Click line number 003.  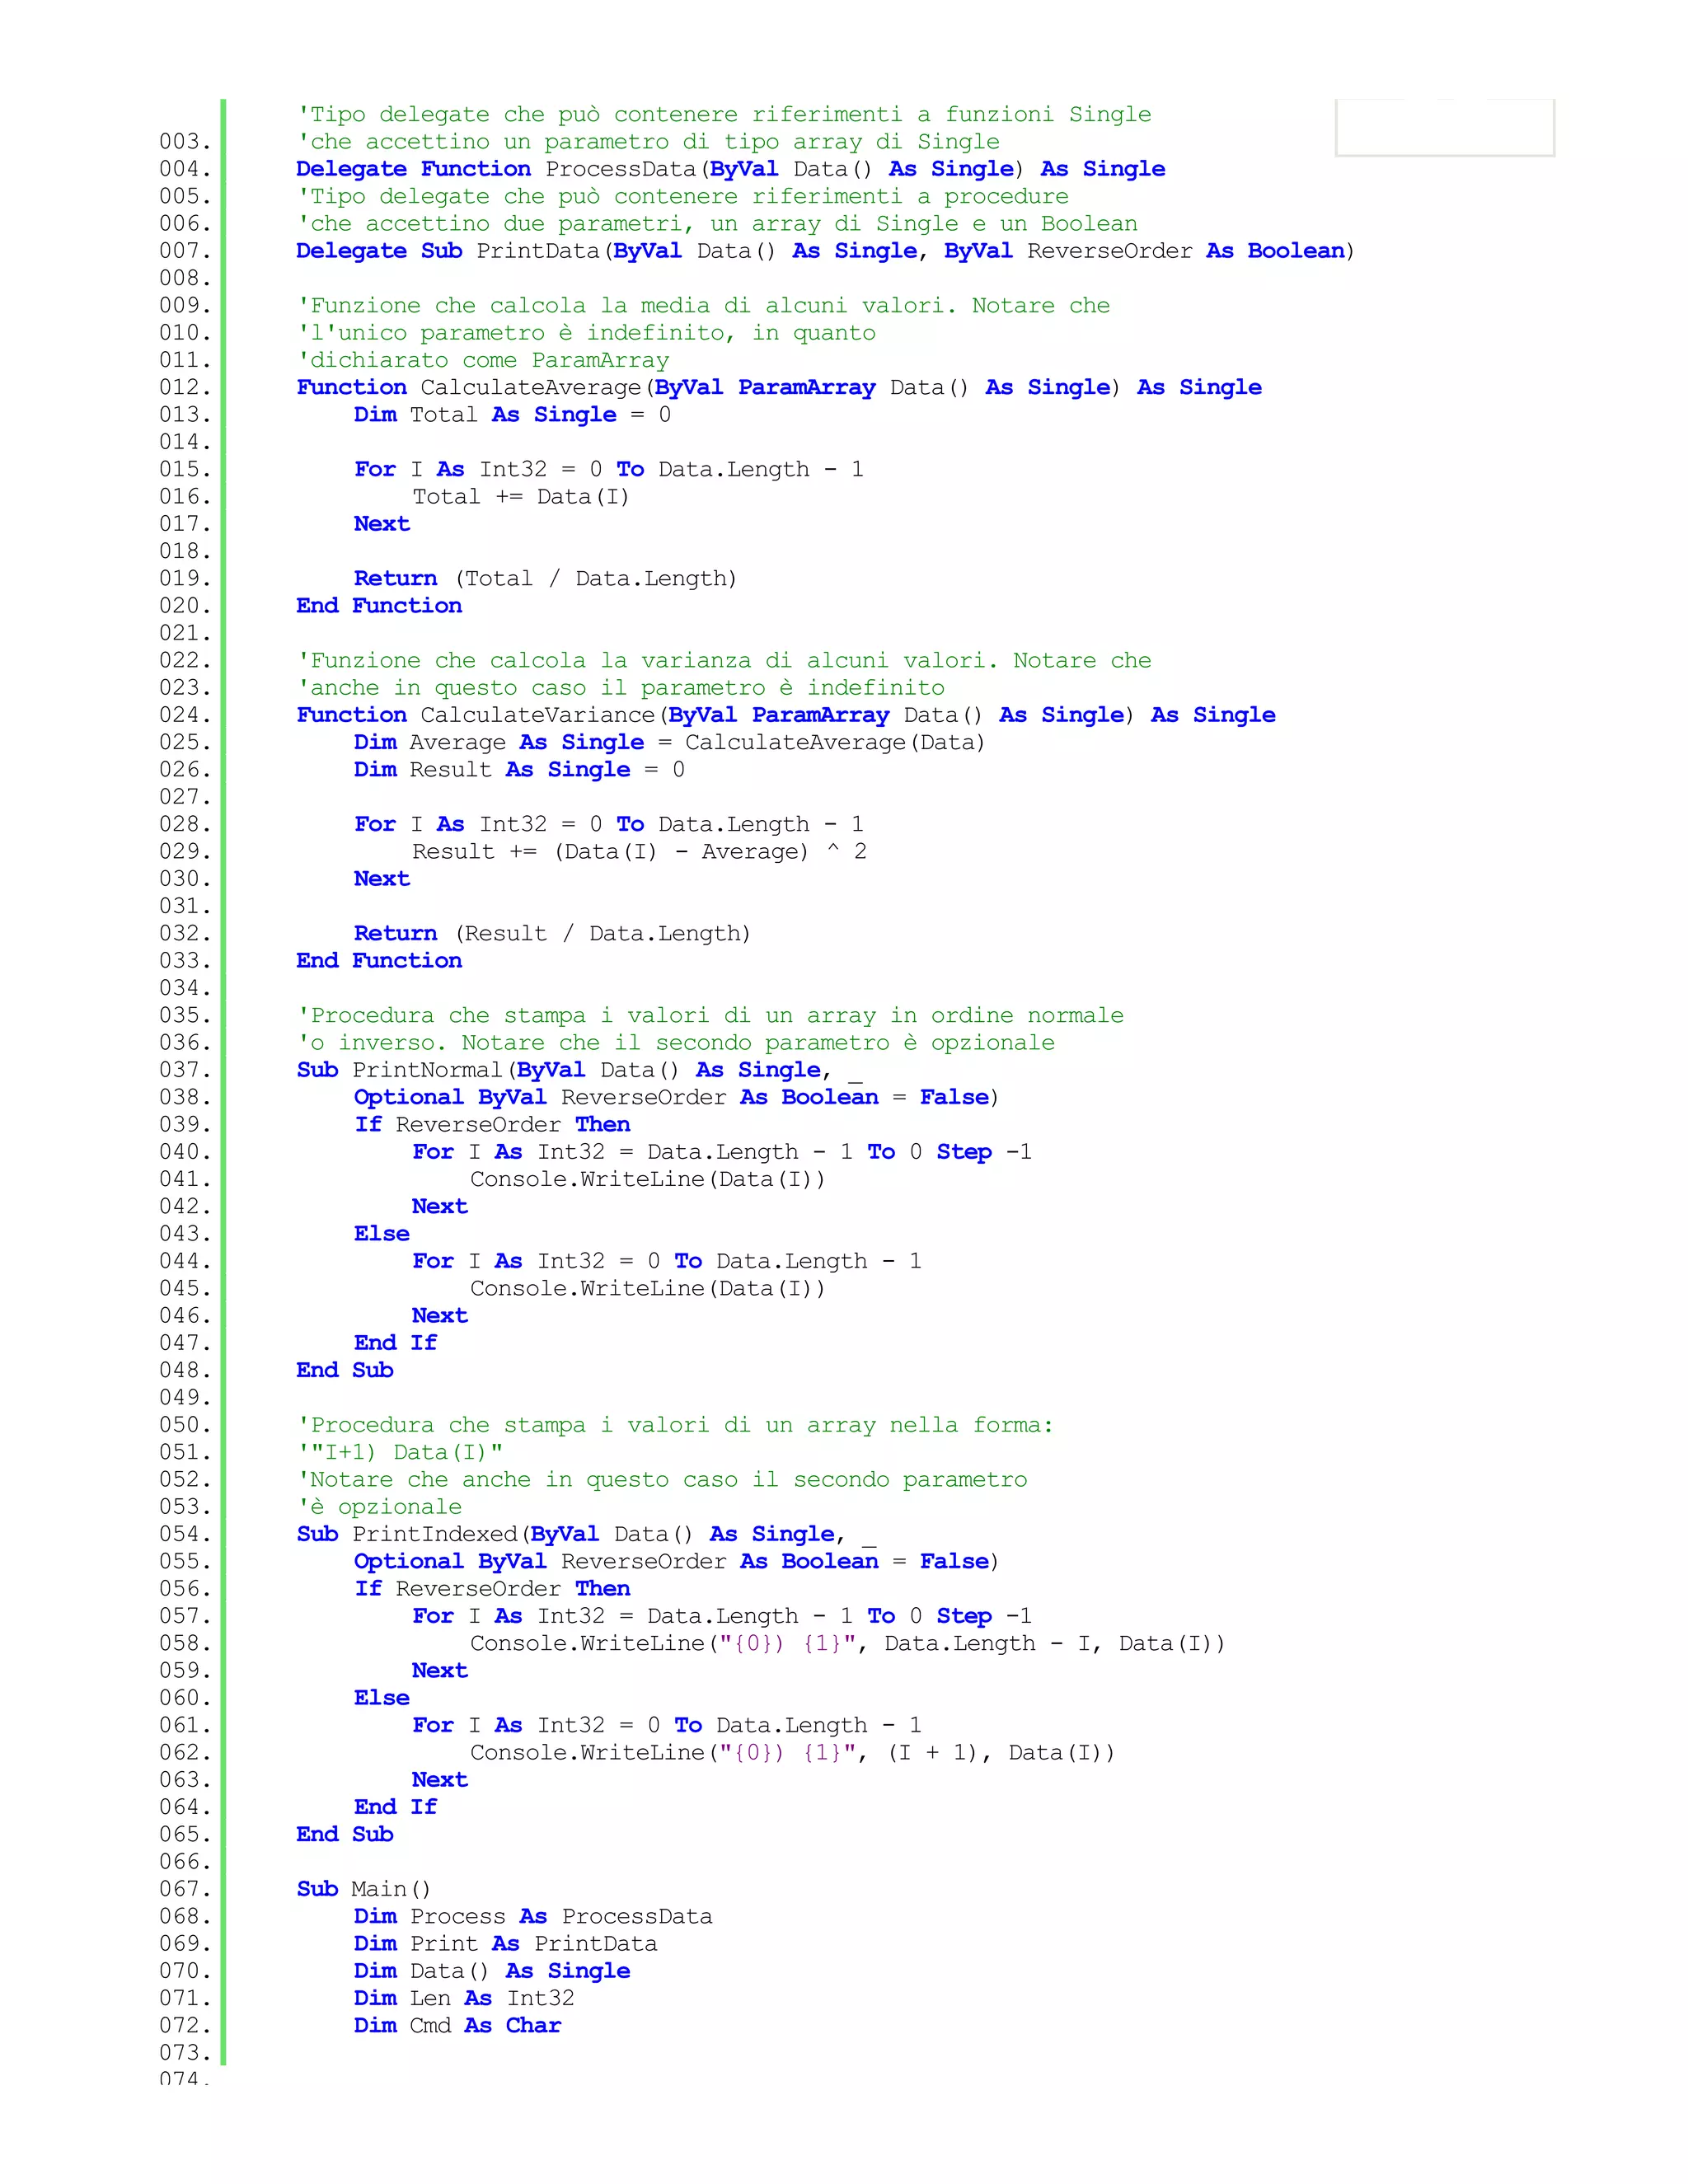[x=185, y=142]
